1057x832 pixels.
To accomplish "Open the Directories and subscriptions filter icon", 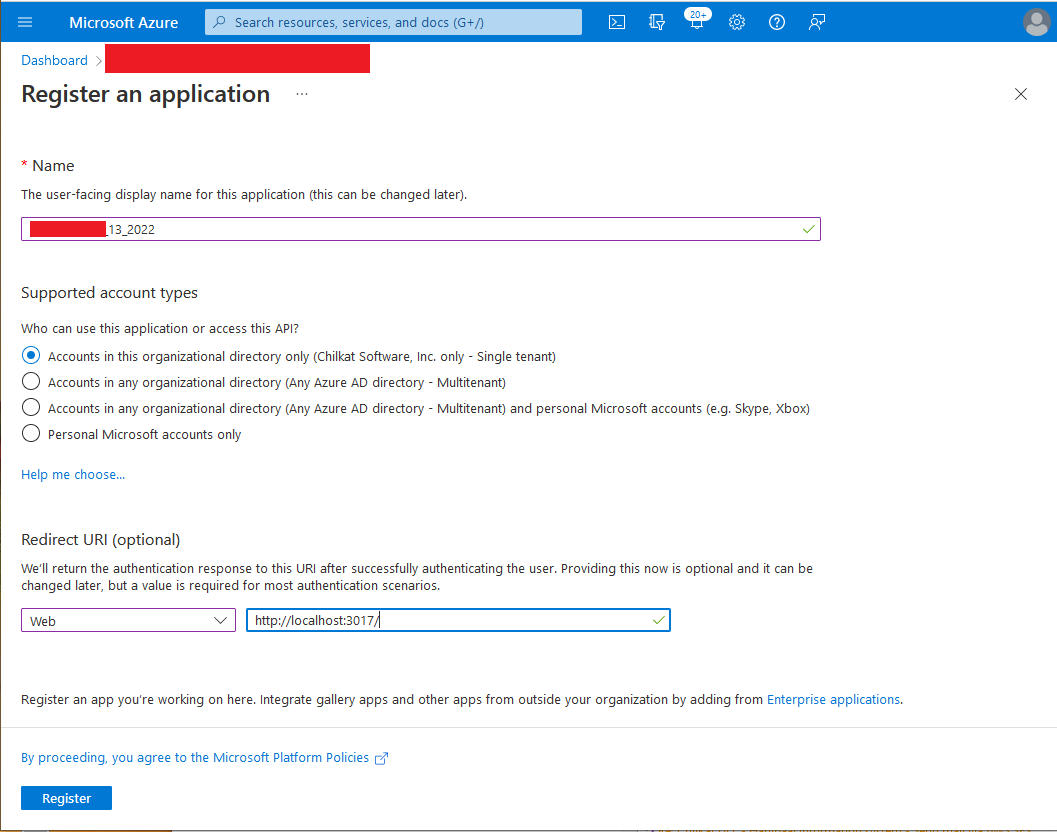I will tap(657, 22).
